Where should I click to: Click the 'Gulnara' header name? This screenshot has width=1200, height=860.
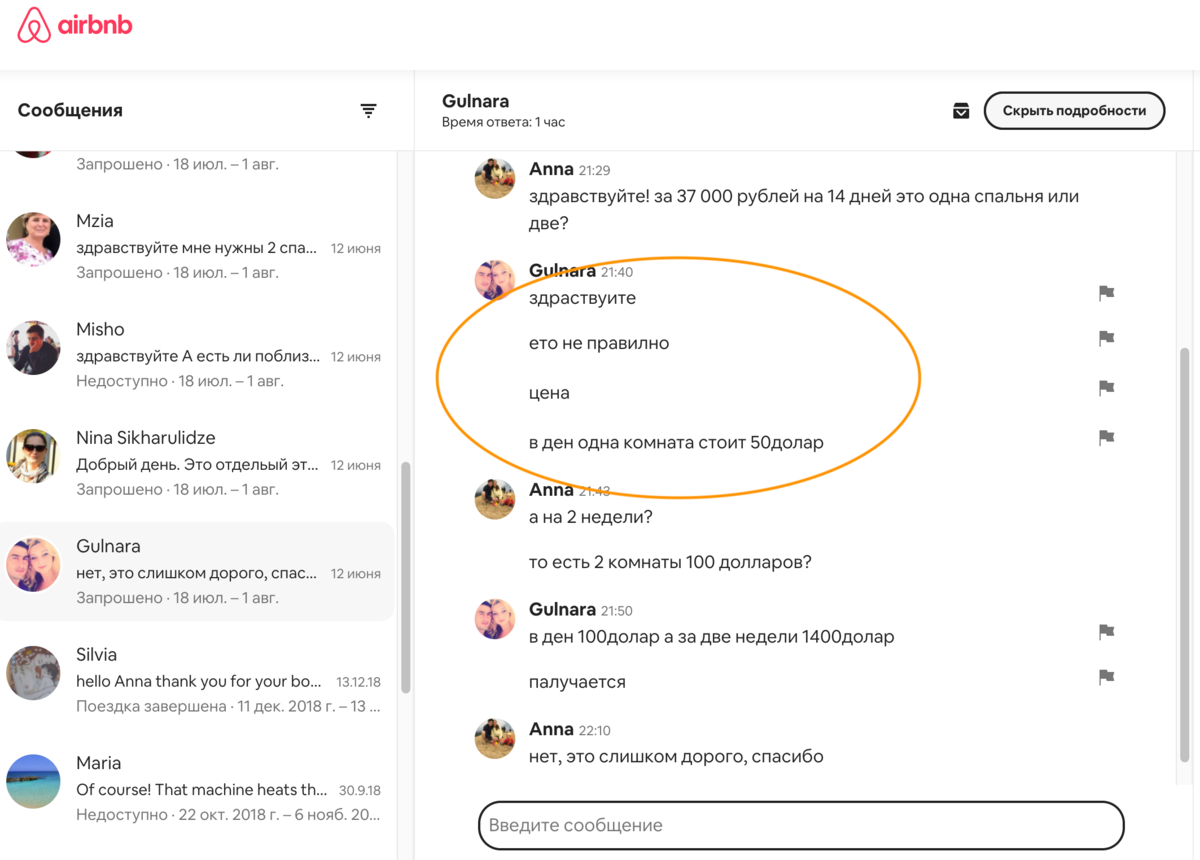pyautogui.click(x=475, y=101)
